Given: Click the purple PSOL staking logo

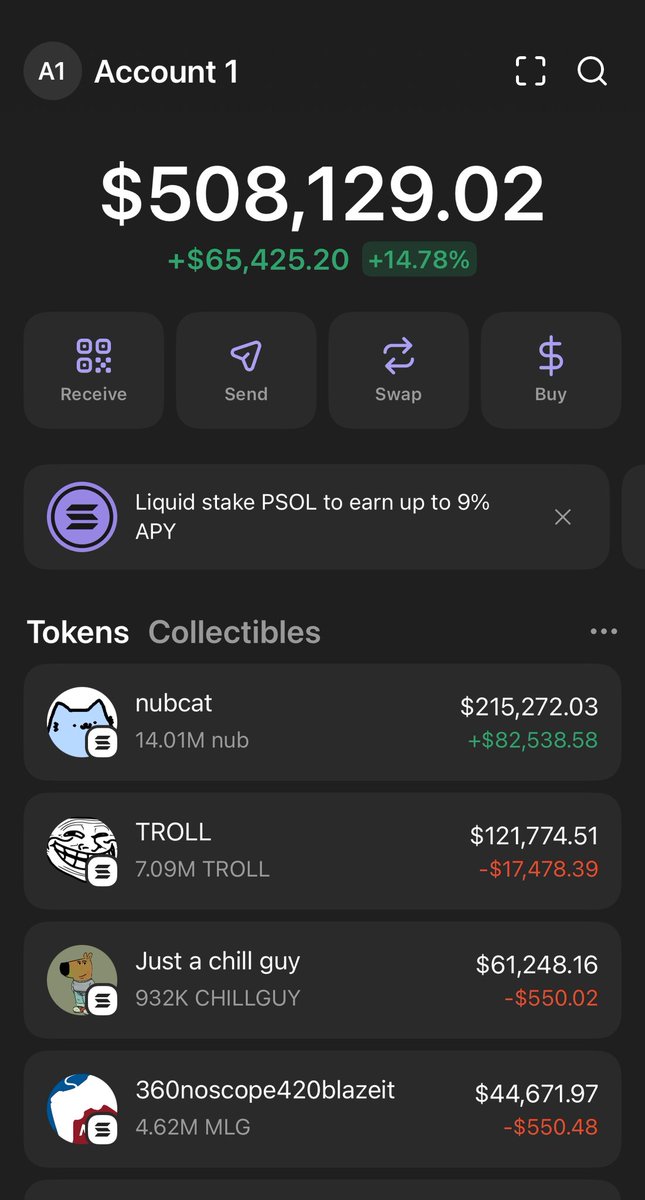Looking at the screenshot, I should point(82,517).
